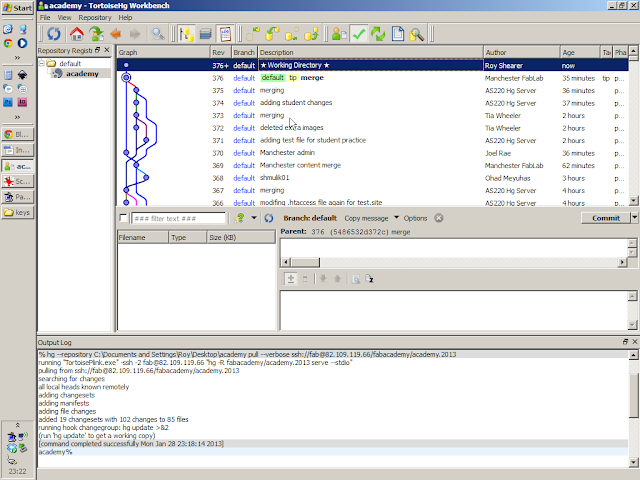Click the orange Back arrow

116,34
